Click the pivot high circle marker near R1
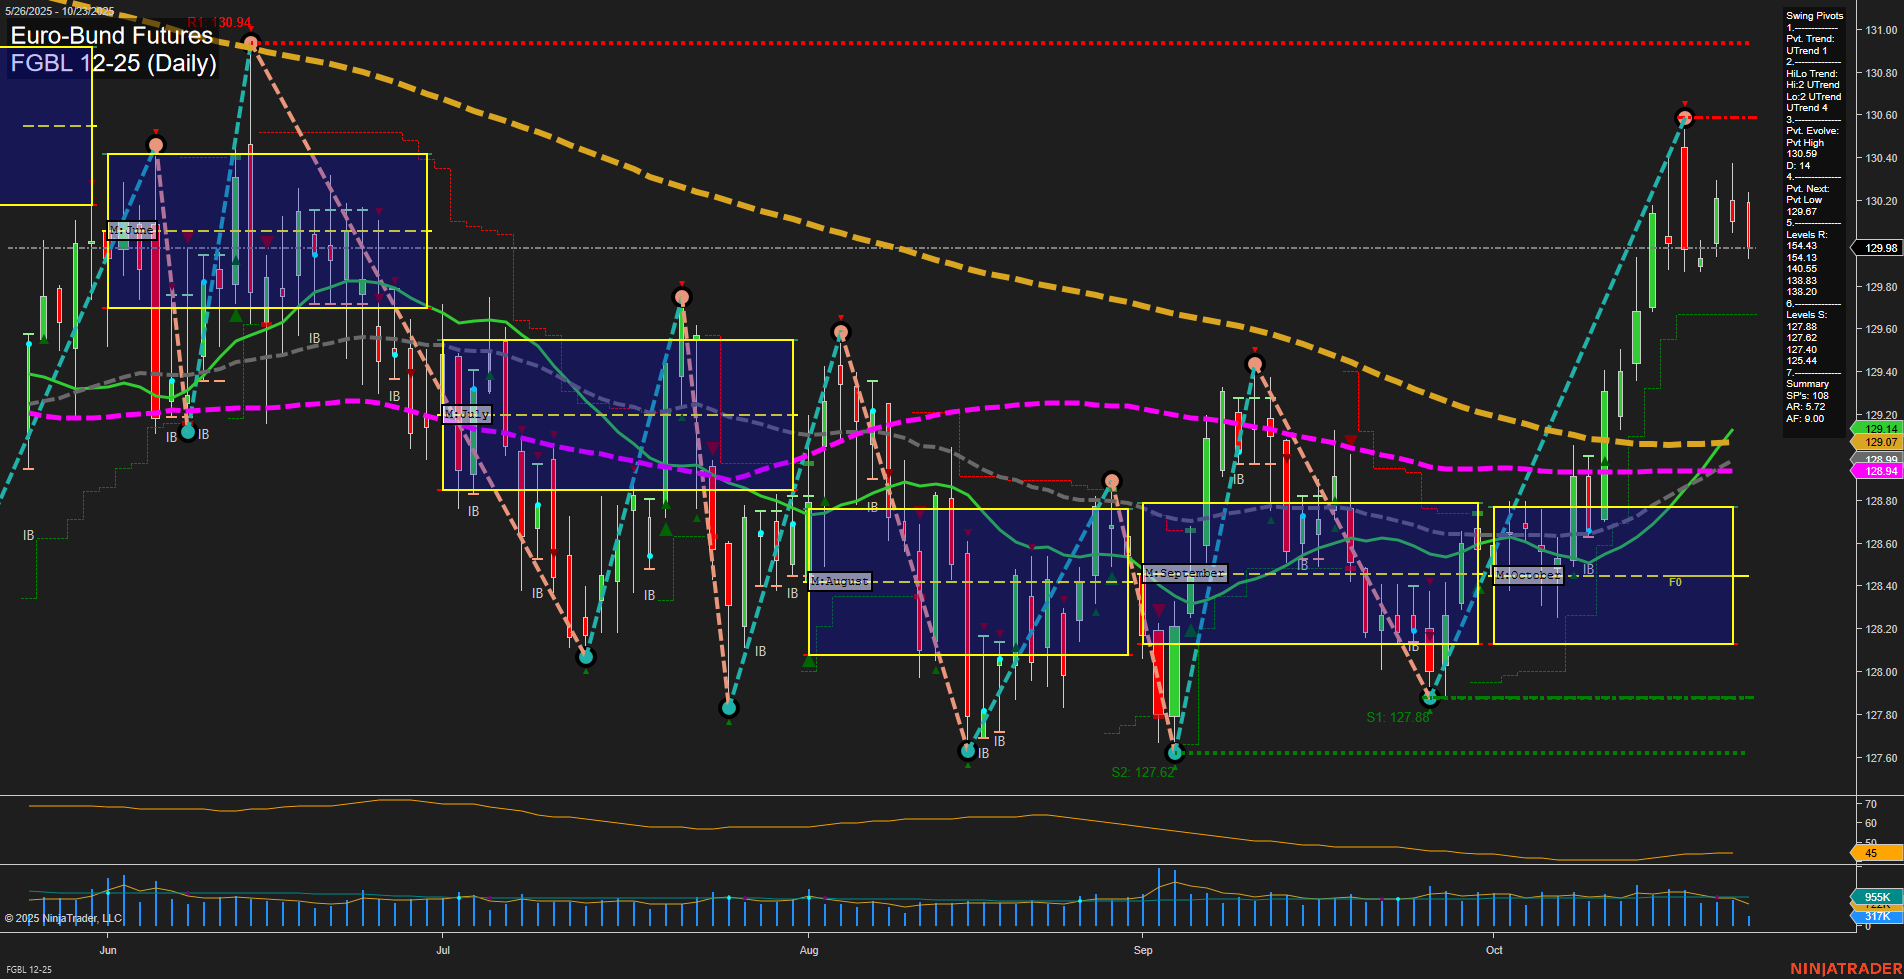This screenshot has height=979, width=1904. [x=251, y=42]
